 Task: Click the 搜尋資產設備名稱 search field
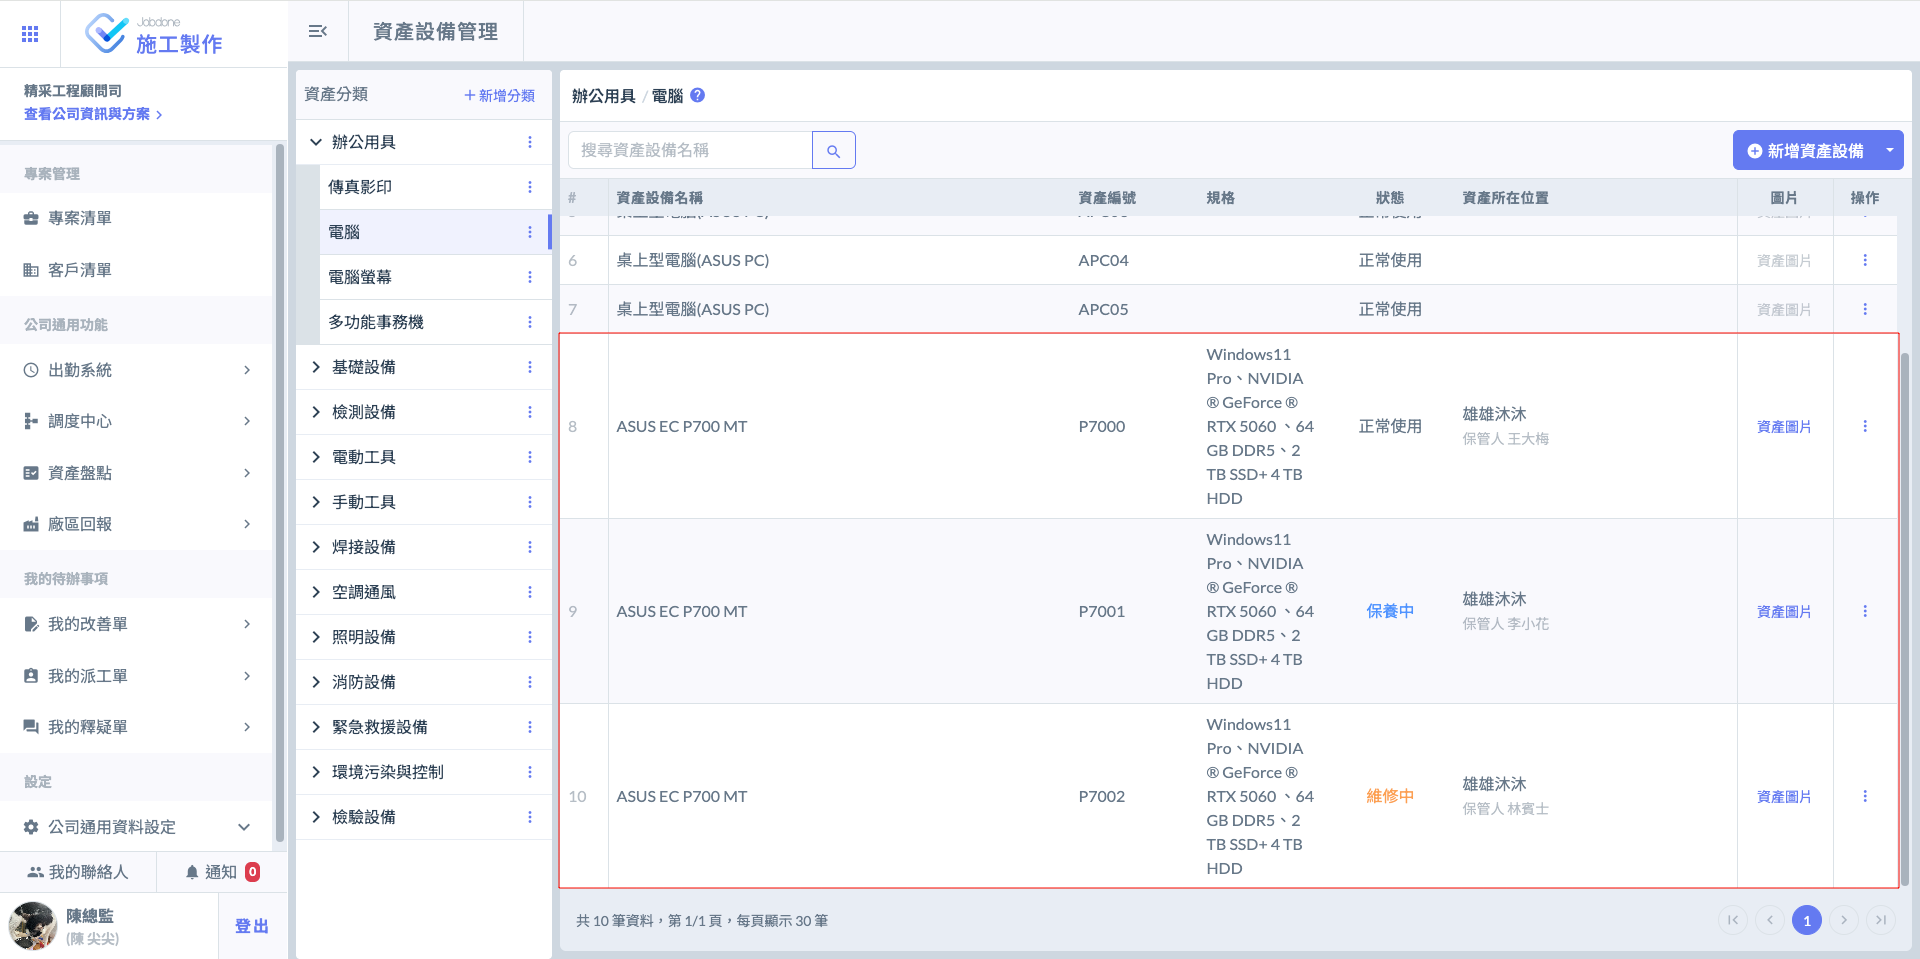click(x=690, y=150)
